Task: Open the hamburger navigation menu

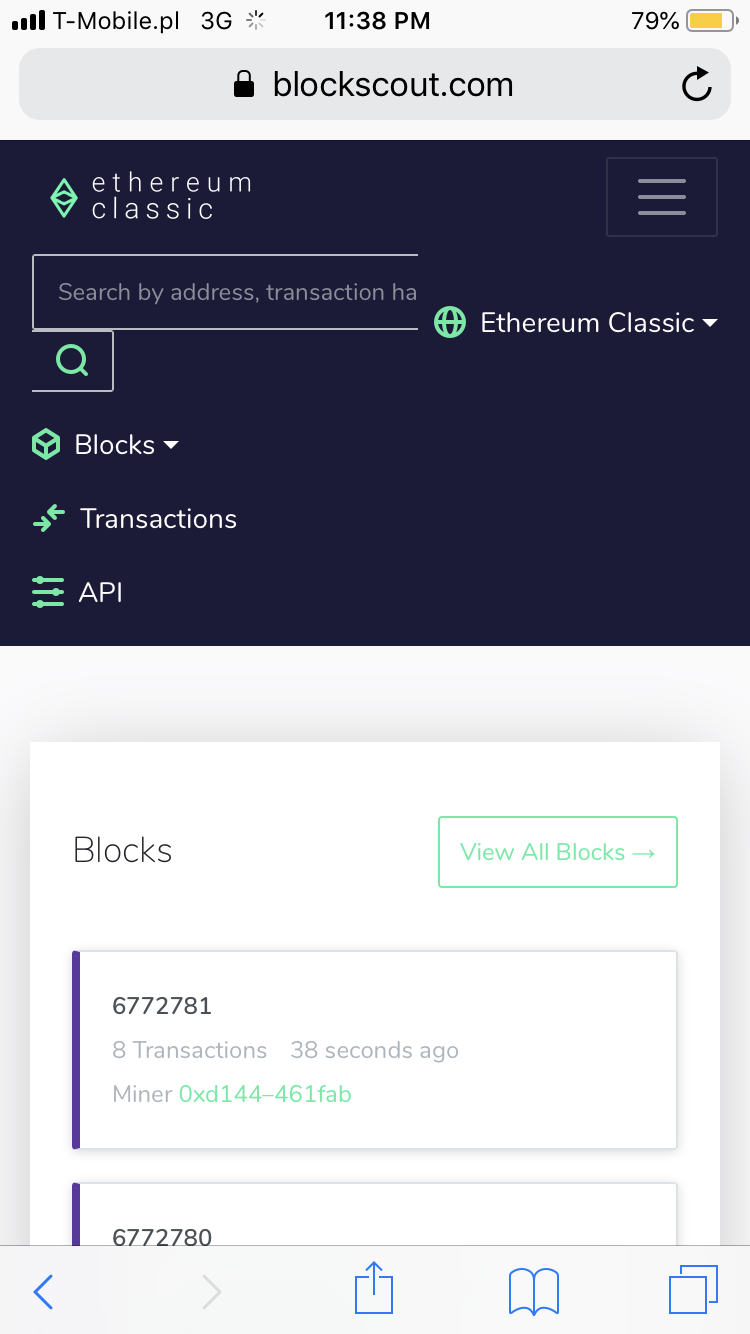Action: [661, 197]
